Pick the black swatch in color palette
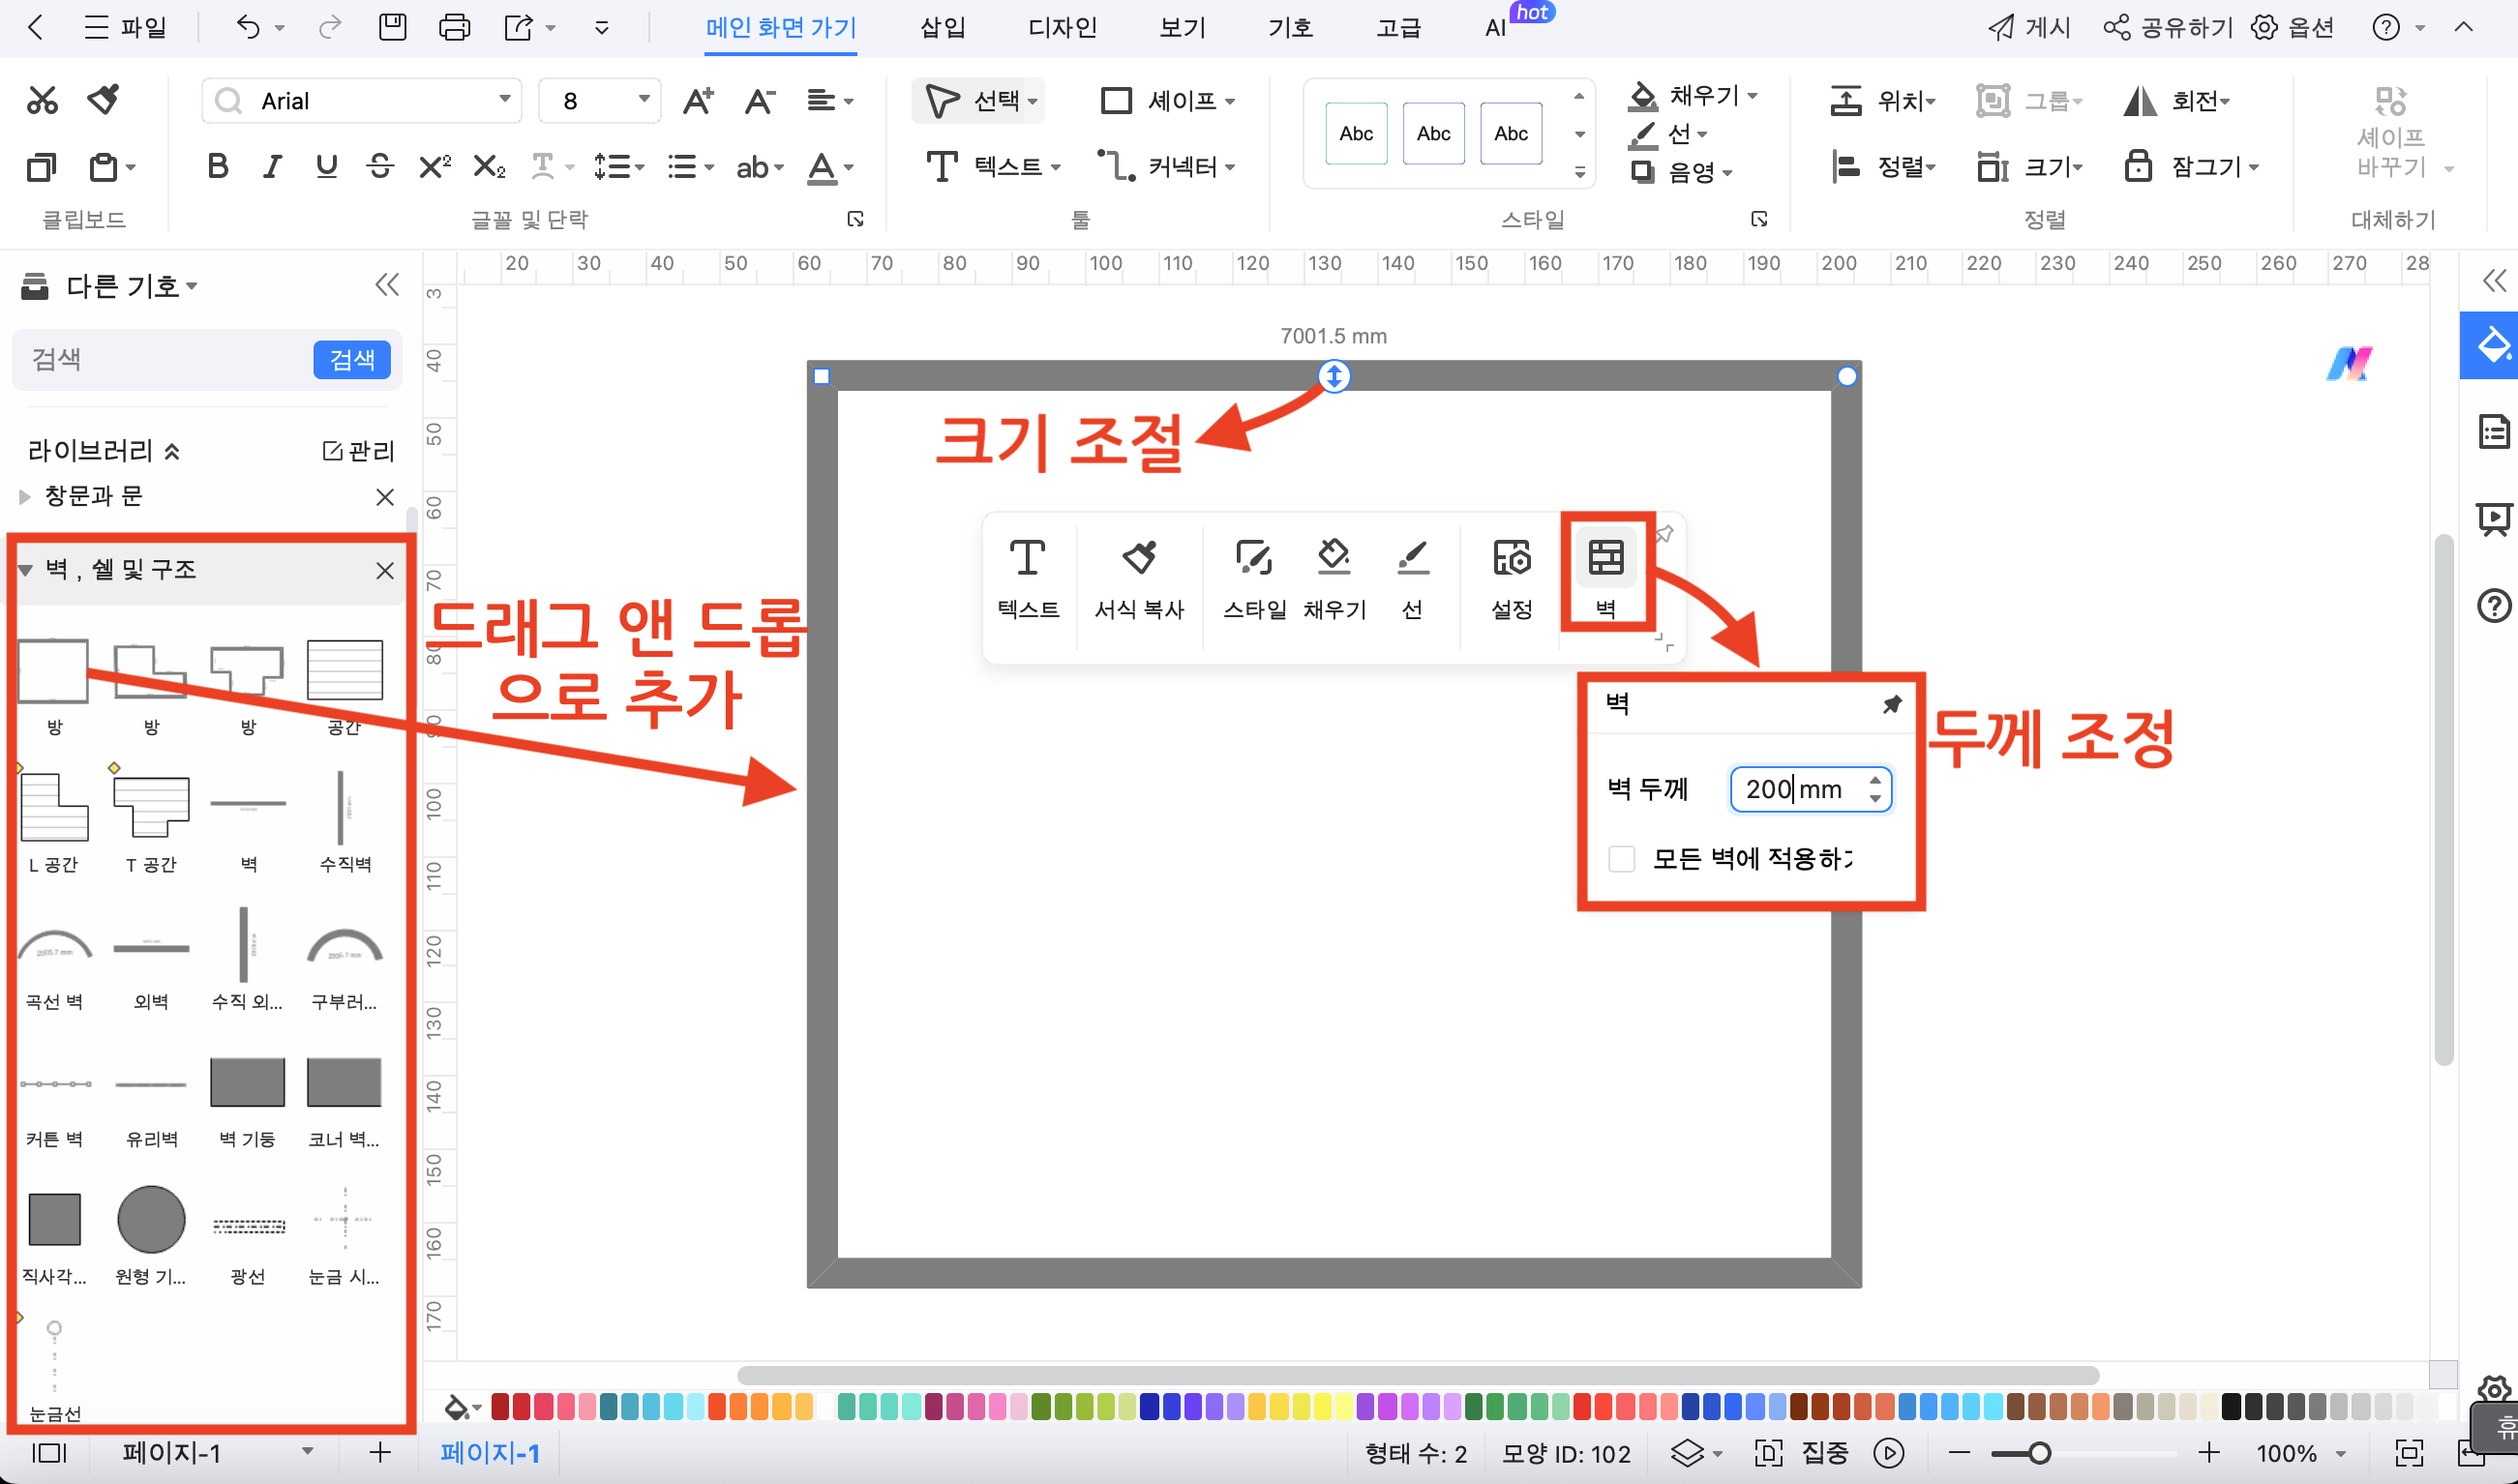The height and width of the screenshot is (1484, 2518). point(2231,1407)
